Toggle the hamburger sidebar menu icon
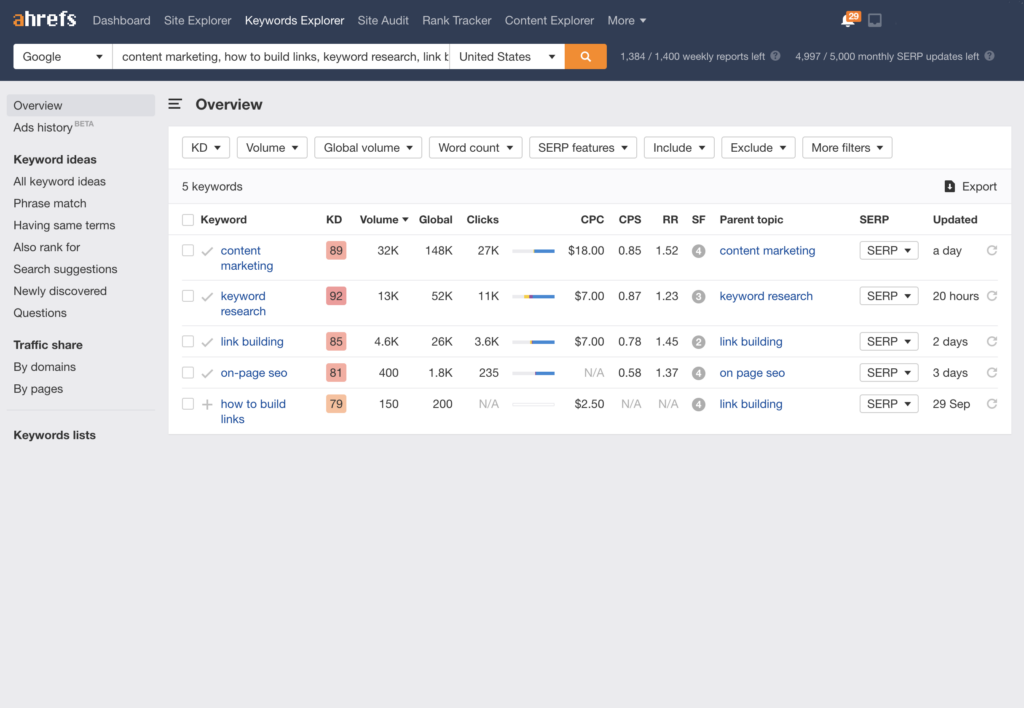This screenshot has width=1024, height=708. [x=175, y=104]
